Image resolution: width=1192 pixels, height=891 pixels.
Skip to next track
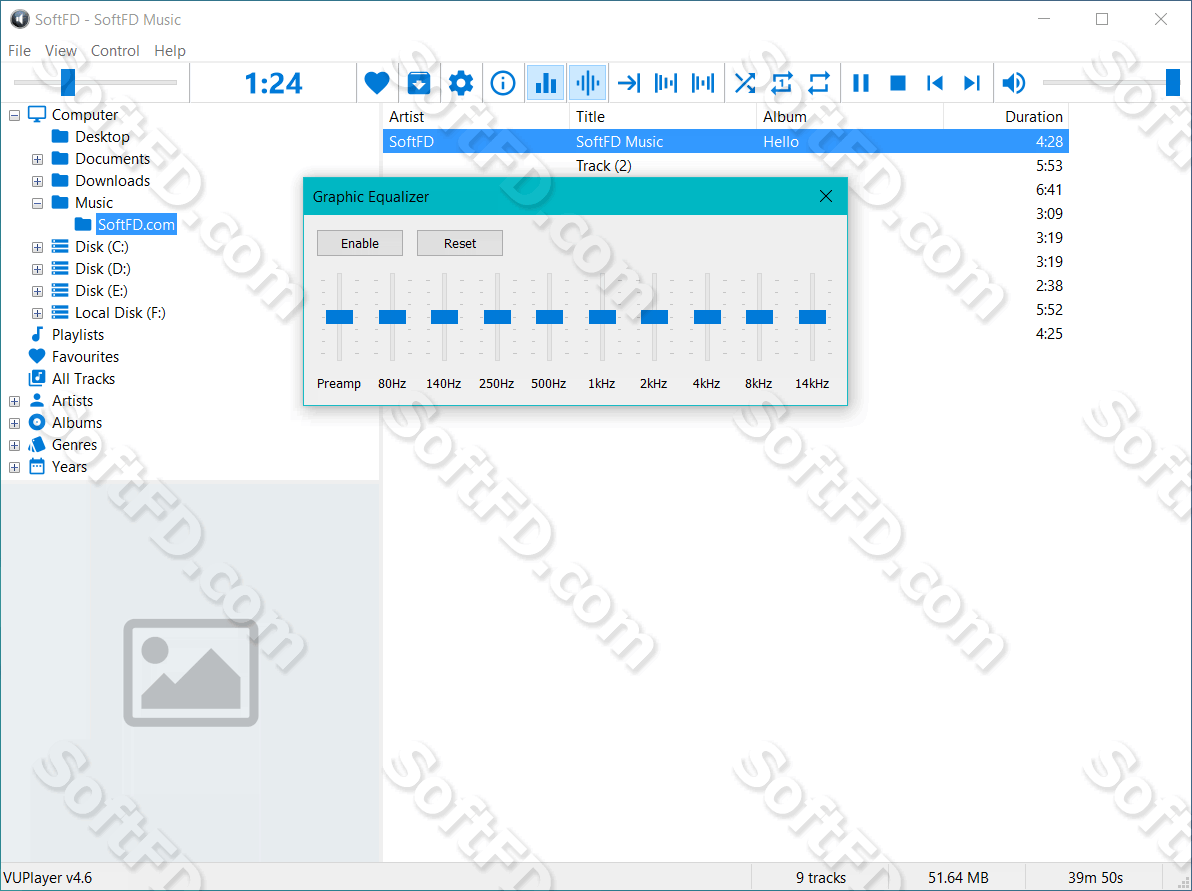click(x=972, y=82)
